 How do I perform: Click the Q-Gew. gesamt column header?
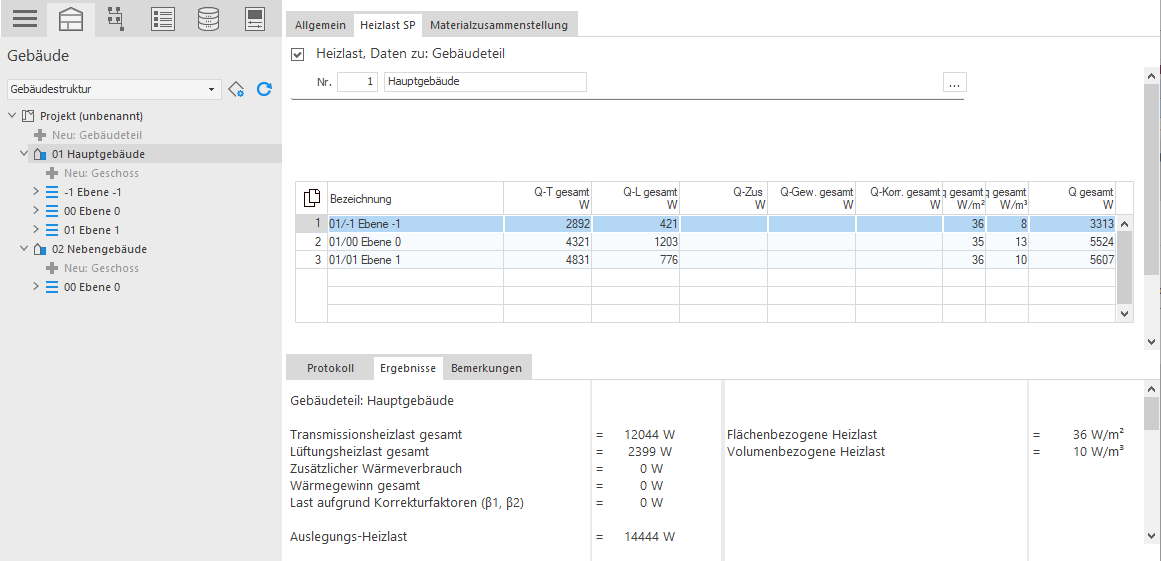click(x=812, y=198)
